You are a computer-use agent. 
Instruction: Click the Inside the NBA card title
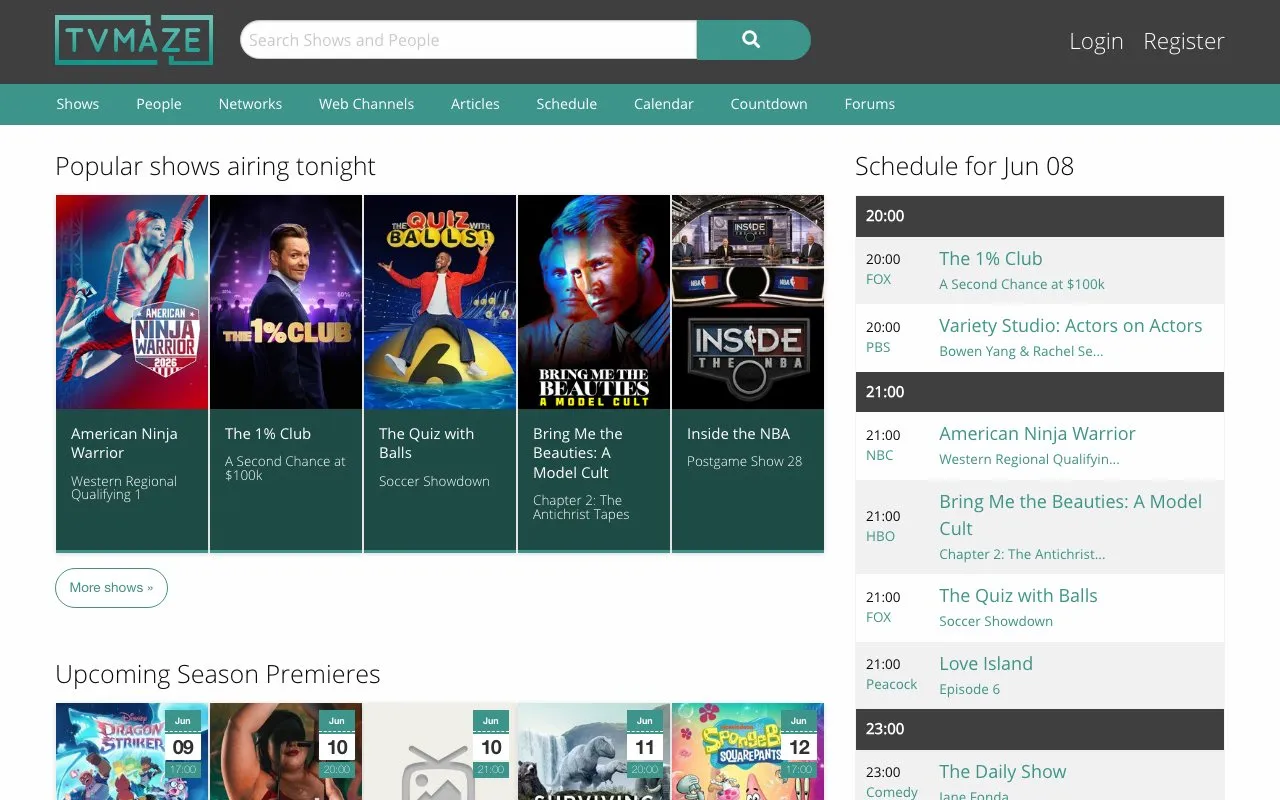[738, 434]
